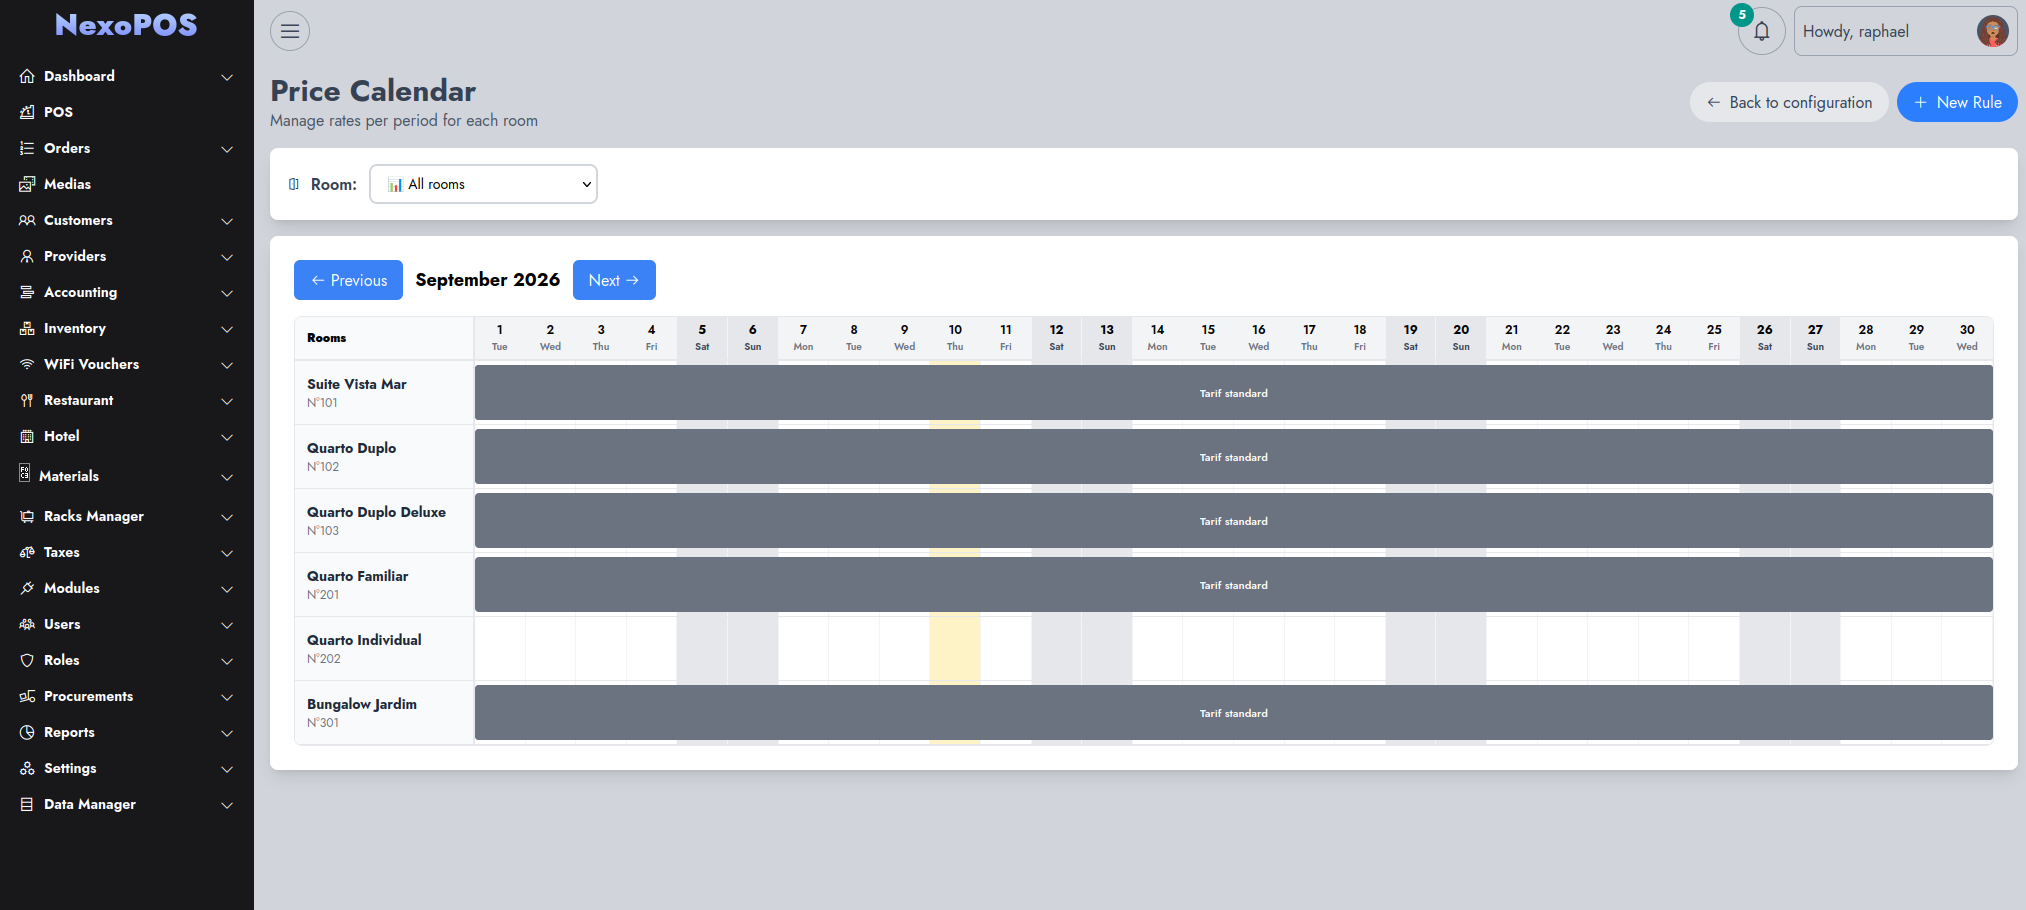
Task: Open the All rooms dropdown
Action: tap(483, 184)
